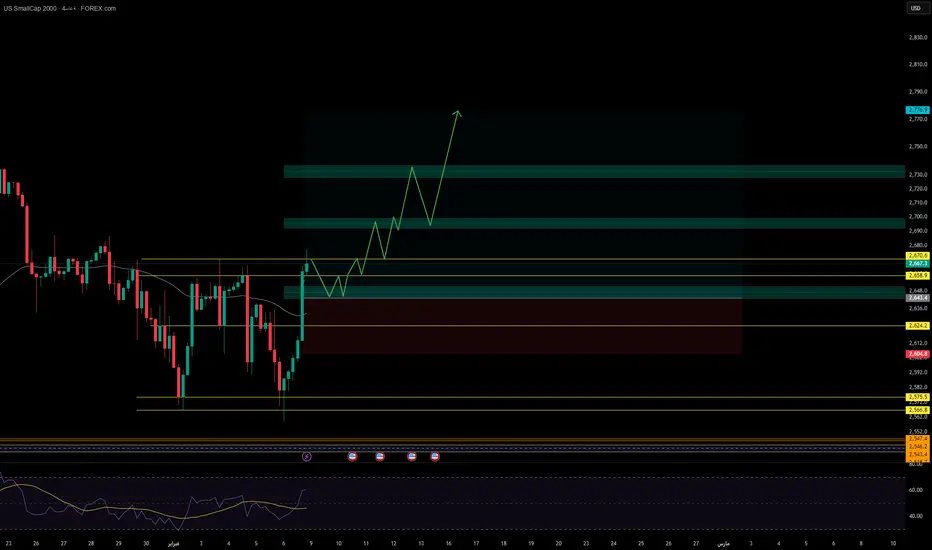
Task: Select the yellow 2,624.2 price label
Action: [x=918, y=326]
